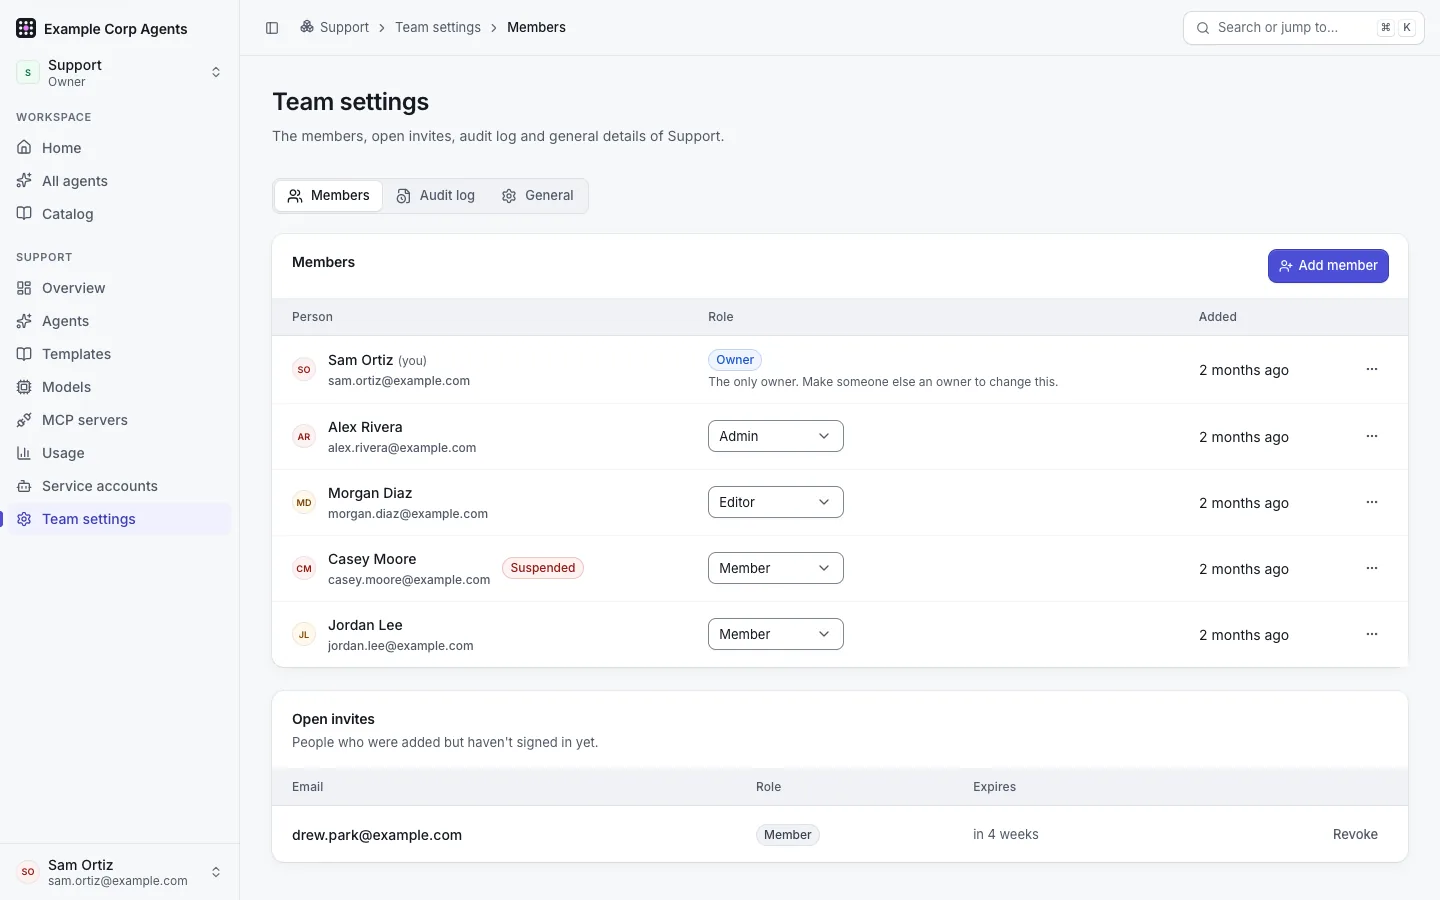Open more actions for Morgan Diaz row
The height and width of the screenshot is (900, 1440).
[x=1372, y=503]
